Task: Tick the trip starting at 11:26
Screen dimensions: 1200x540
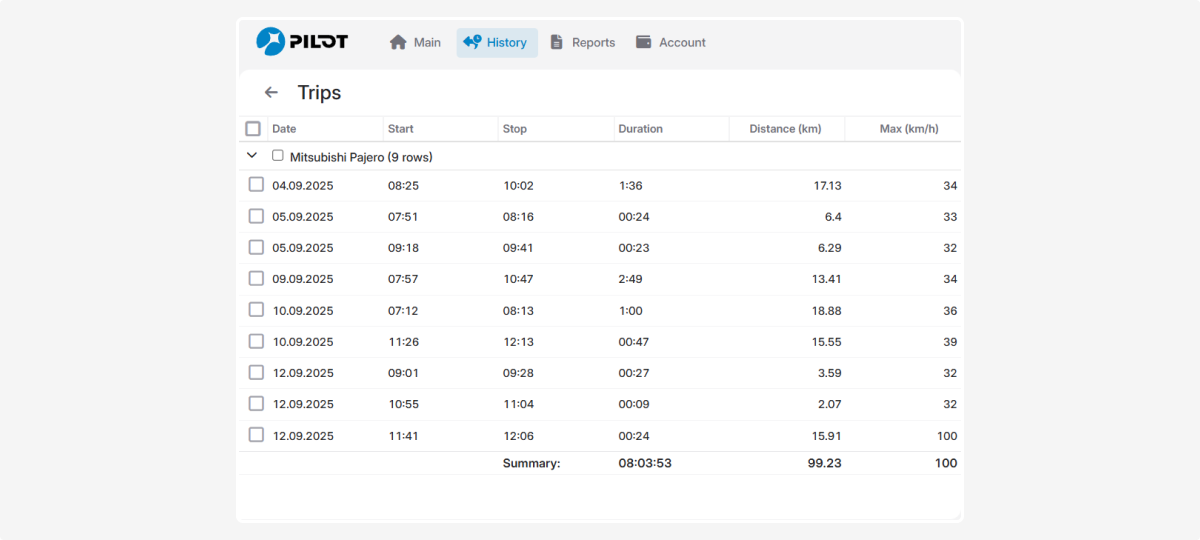Action: tap(256, 342)
